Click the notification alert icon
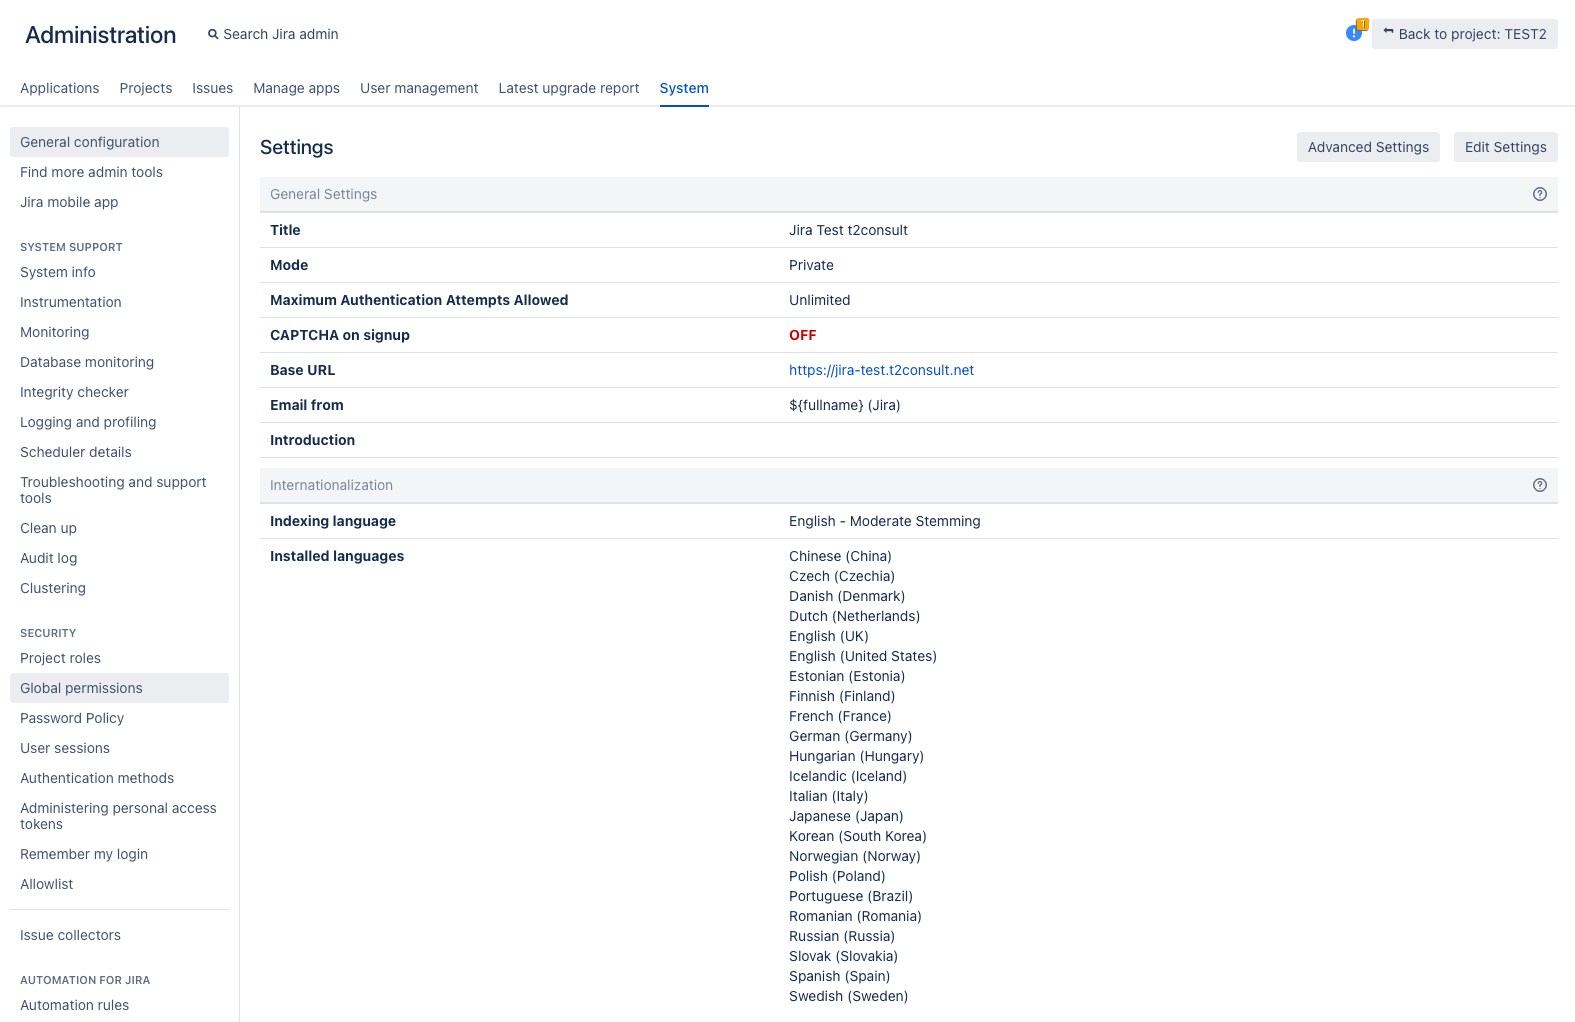 click(1354, 33)
